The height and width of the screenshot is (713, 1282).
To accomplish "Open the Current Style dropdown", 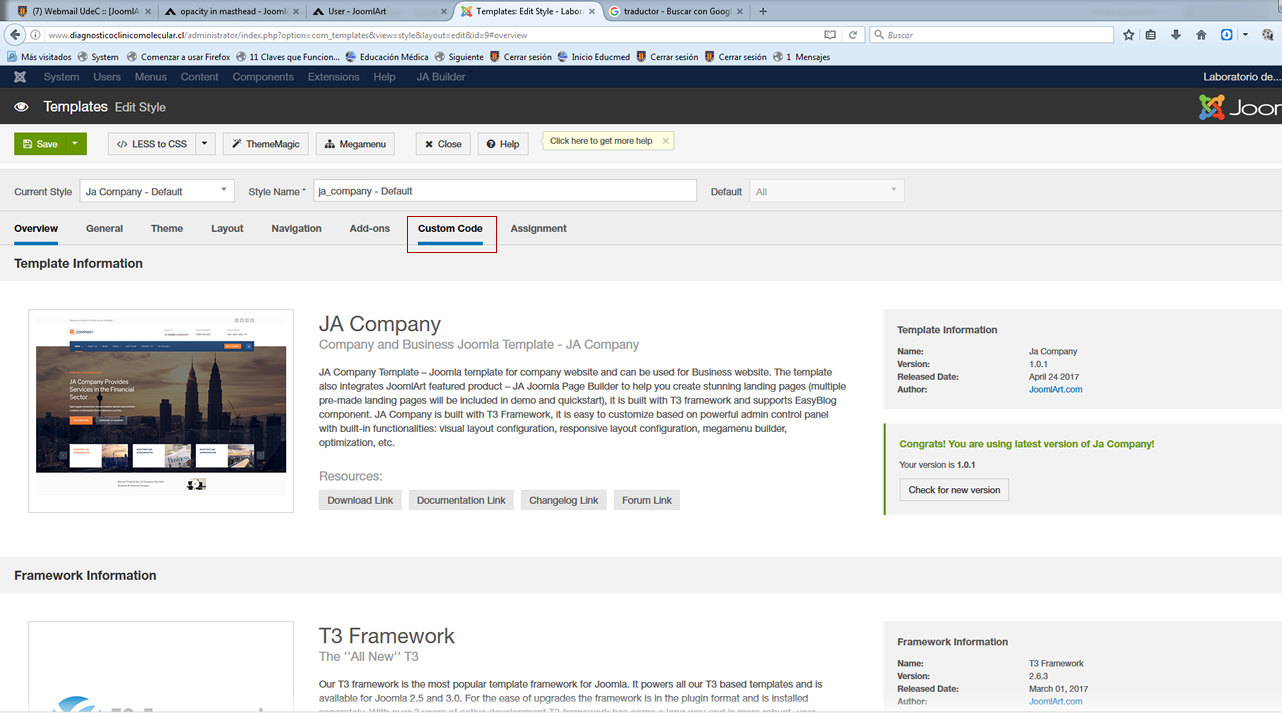I will tap(156, 191).
